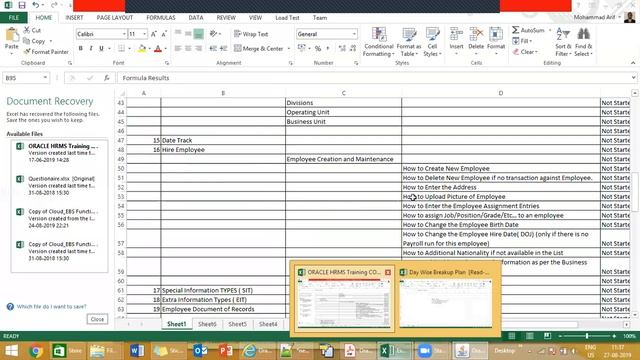
Task: Switch to the REVIEW ribbon tab
Action: tap(226, 18)
